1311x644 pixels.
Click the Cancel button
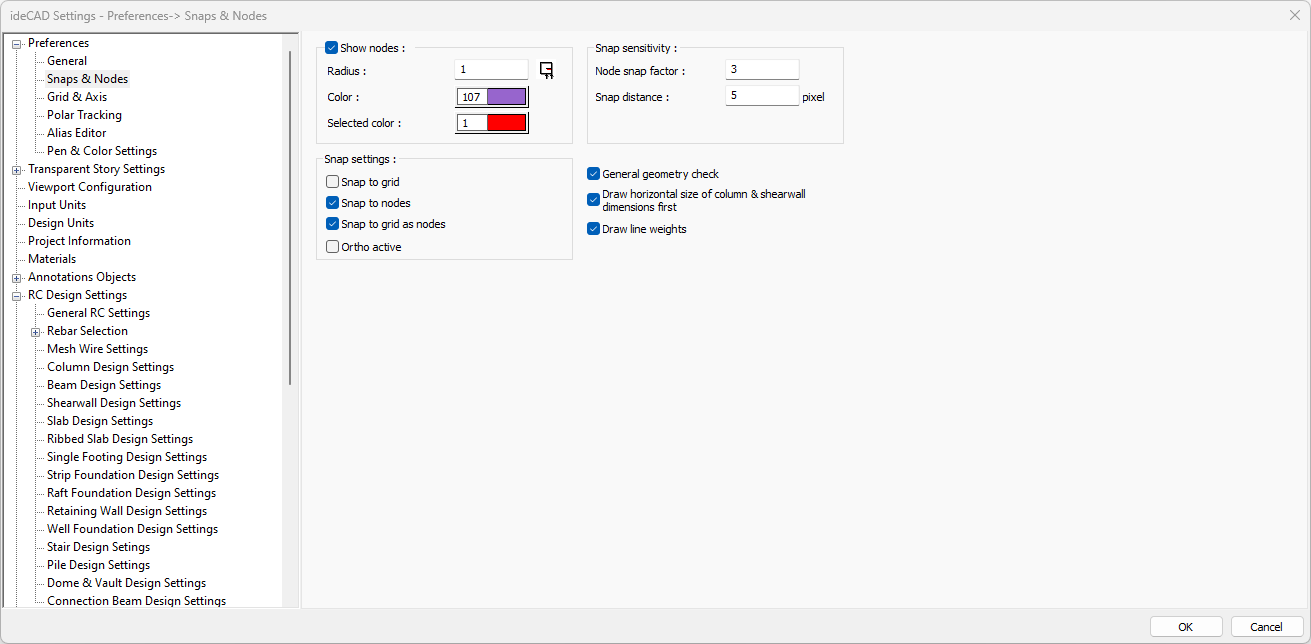[1267, 627]
